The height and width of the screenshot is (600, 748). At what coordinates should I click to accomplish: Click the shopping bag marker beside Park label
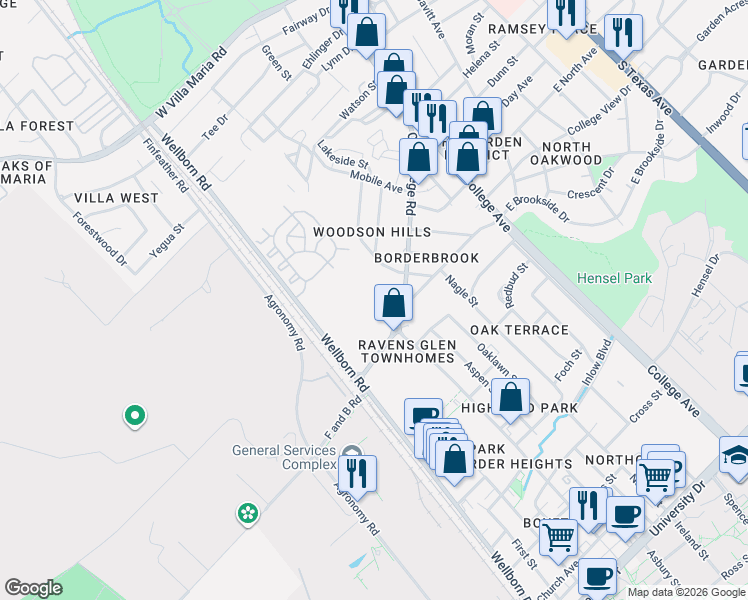coord(454,462)
